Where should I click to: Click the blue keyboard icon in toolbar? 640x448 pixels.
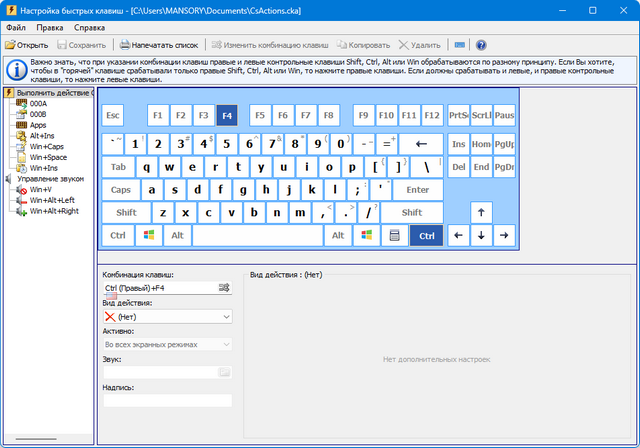[460, 45]
